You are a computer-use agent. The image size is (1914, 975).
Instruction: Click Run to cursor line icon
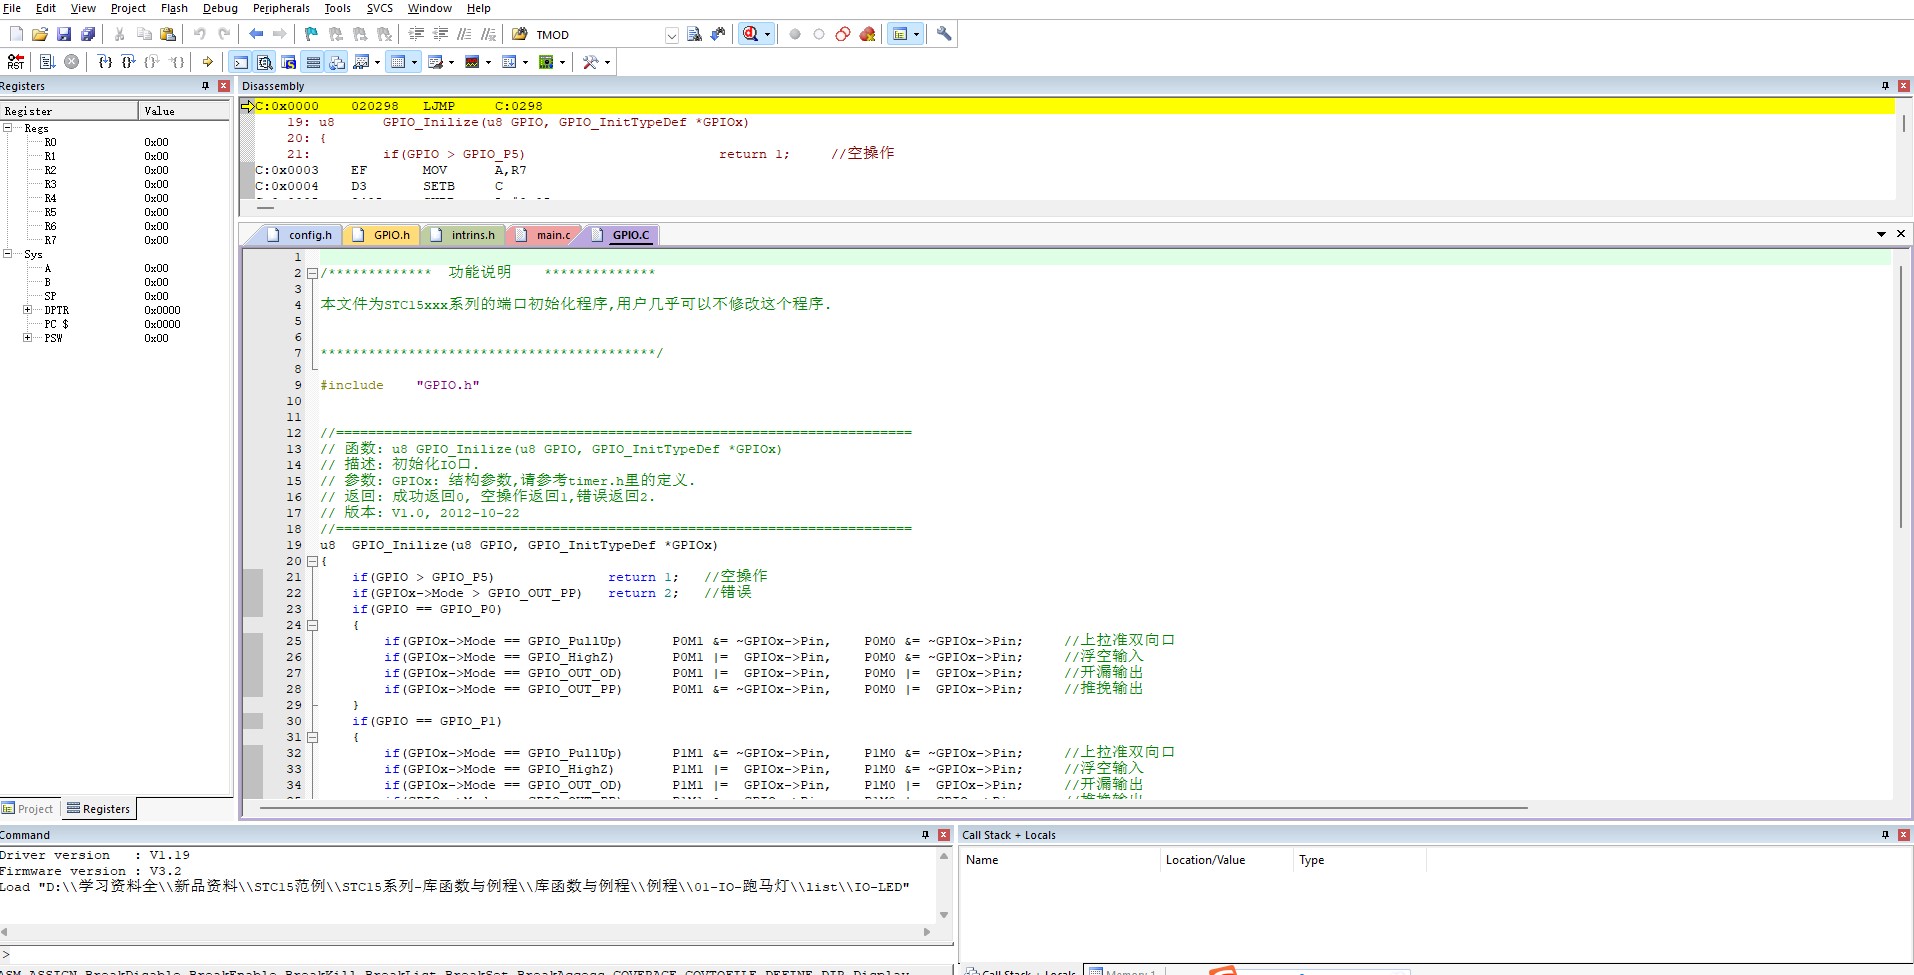pyautogui.click(x=177, y=62)
